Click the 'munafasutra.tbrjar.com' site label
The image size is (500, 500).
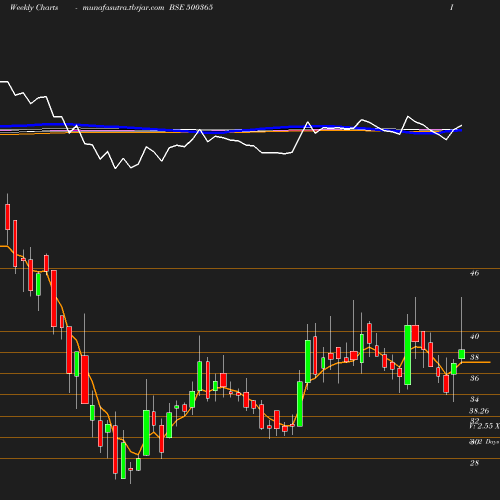click(x=123, y=8)
